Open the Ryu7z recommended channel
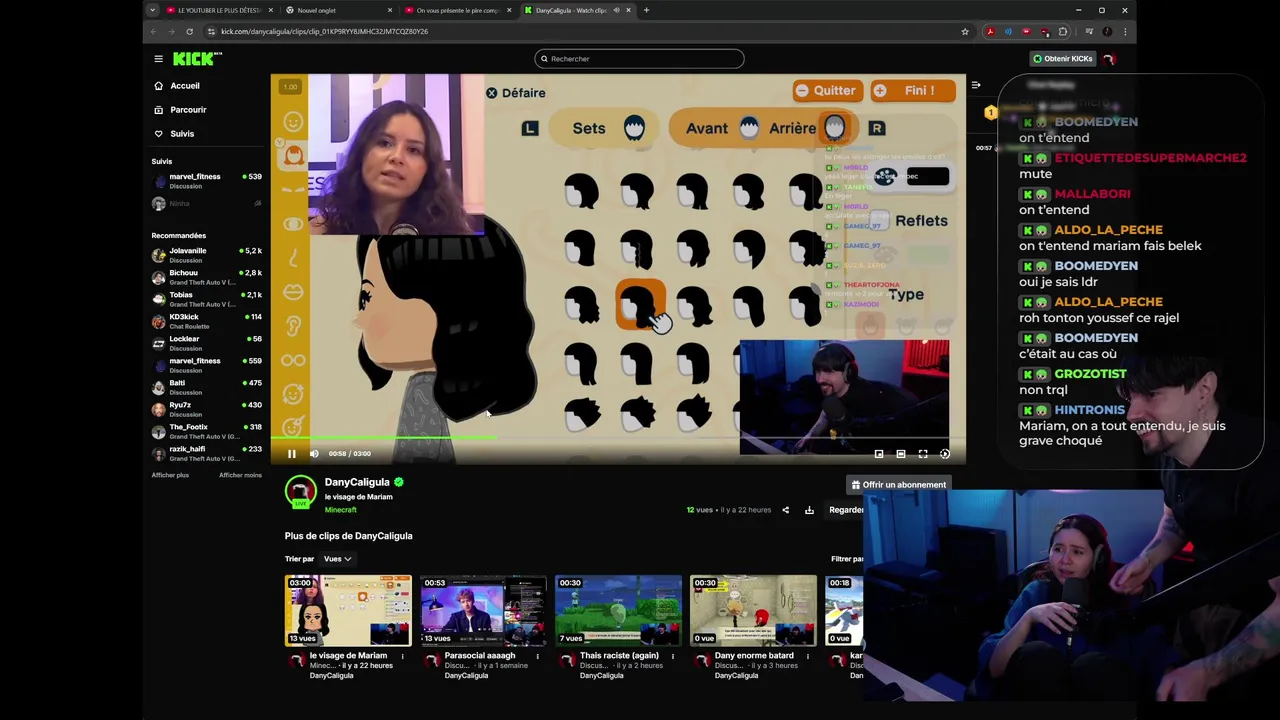The image size is (1280, 720). 206,409
